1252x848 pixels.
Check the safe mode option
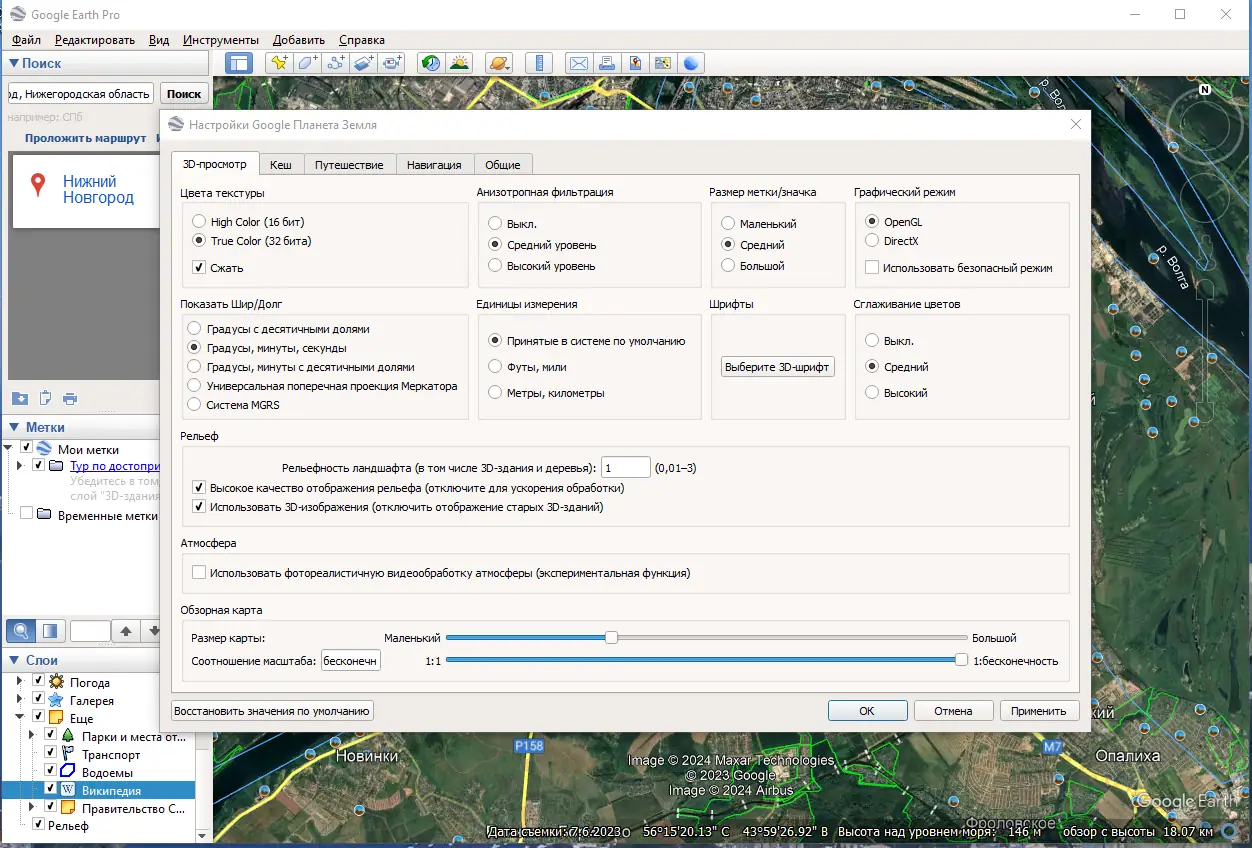pos(872,268)
